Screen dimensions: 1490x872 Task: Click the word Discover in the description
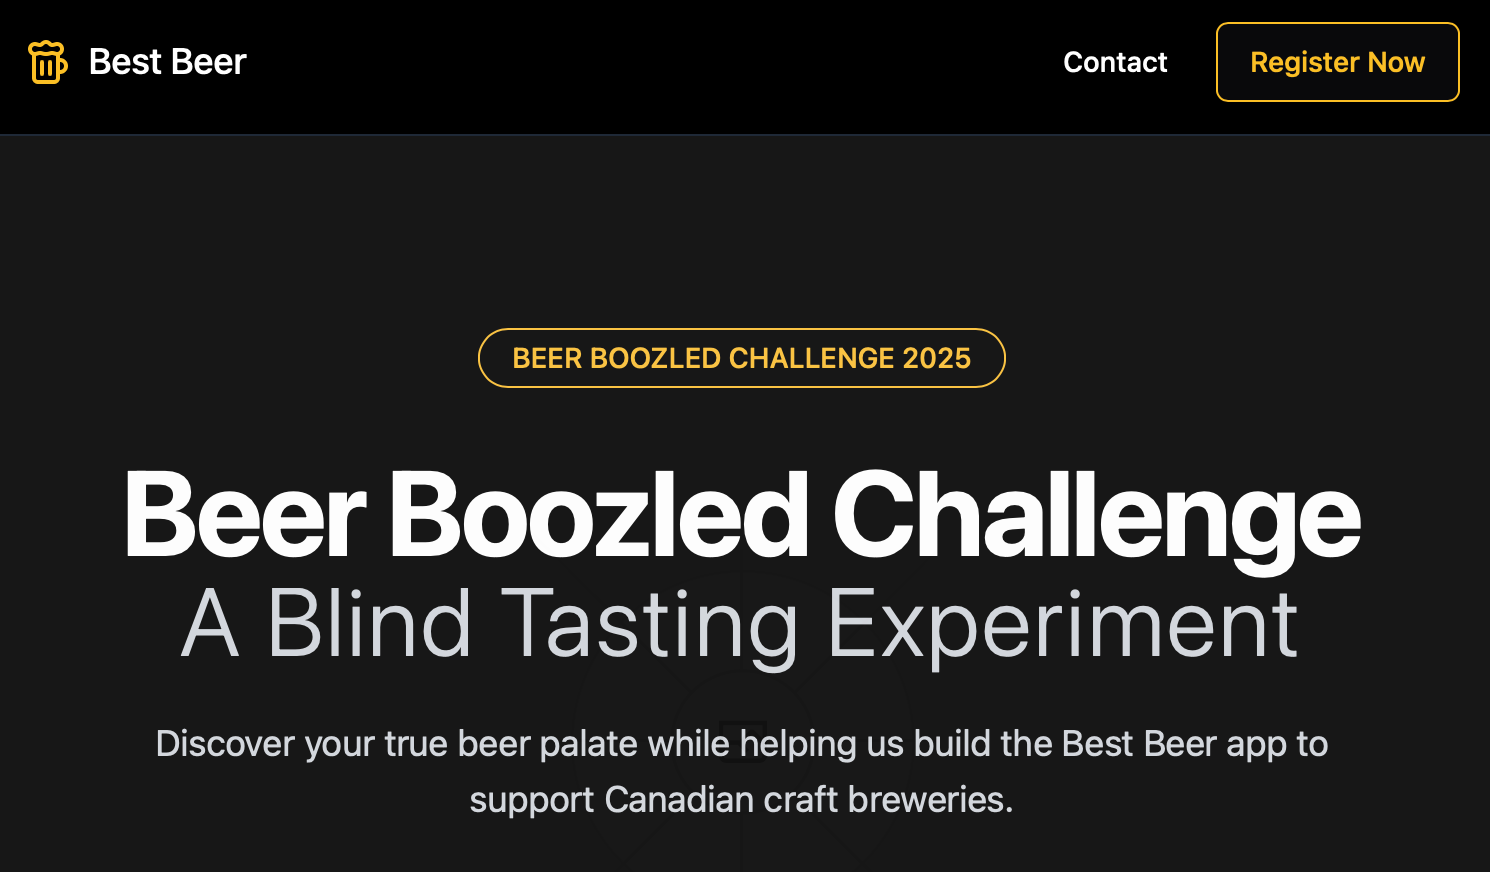[225, 744]
